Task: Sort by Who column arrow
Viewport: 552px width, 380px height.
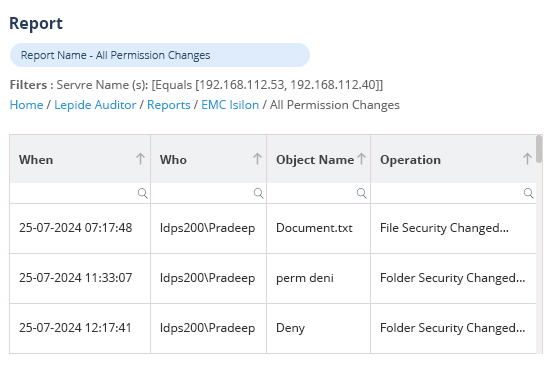Action: 257,159
